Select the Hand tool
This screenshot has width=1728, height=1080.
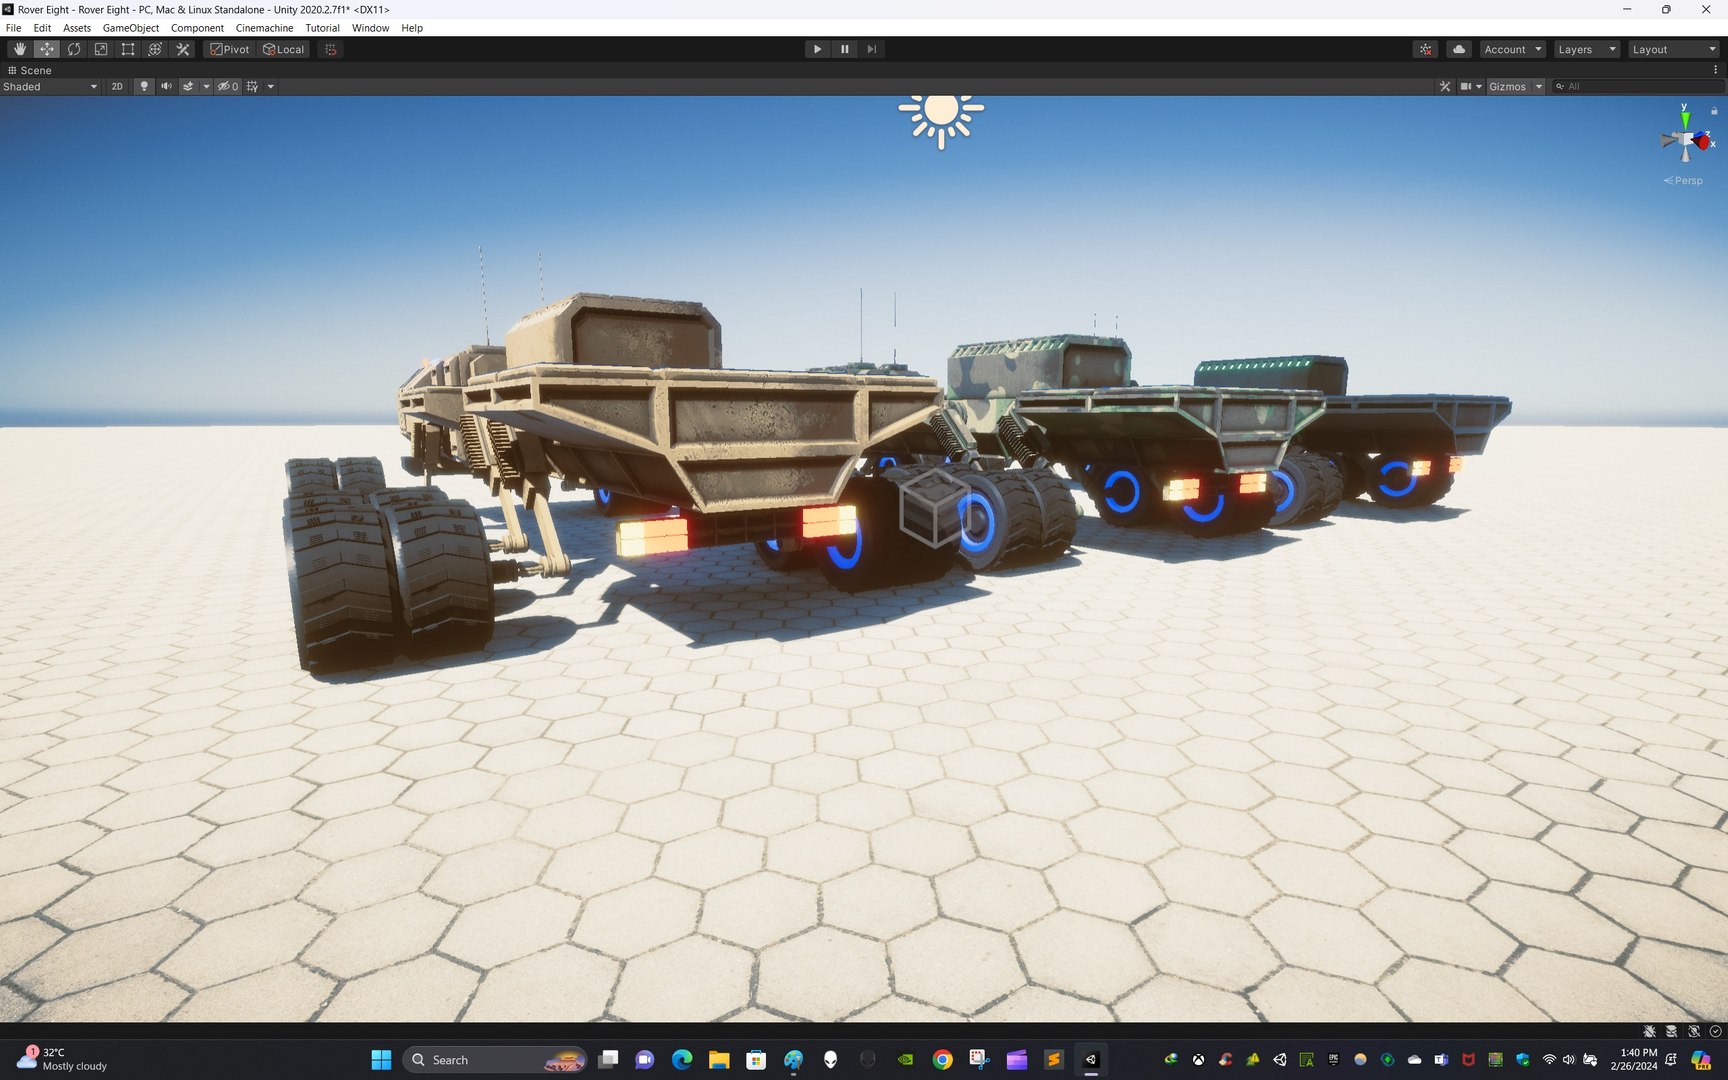point(19,49)
